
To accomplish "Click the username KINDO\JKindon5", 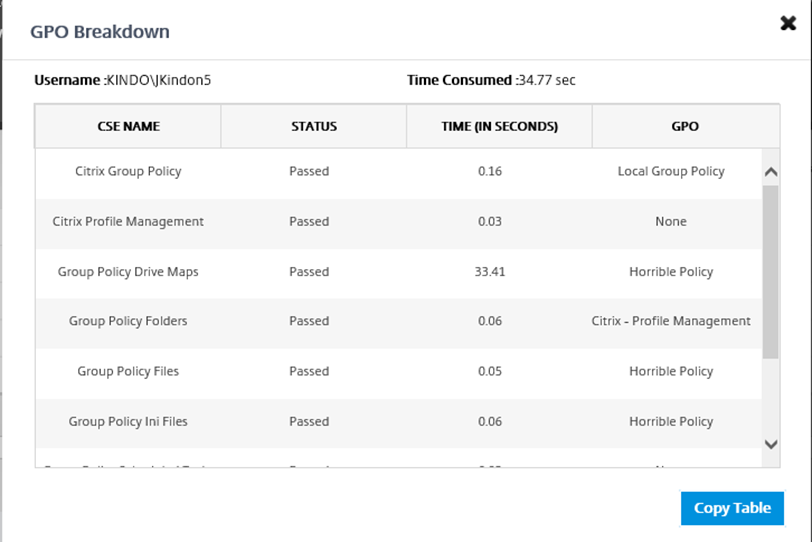I will 158,80.
